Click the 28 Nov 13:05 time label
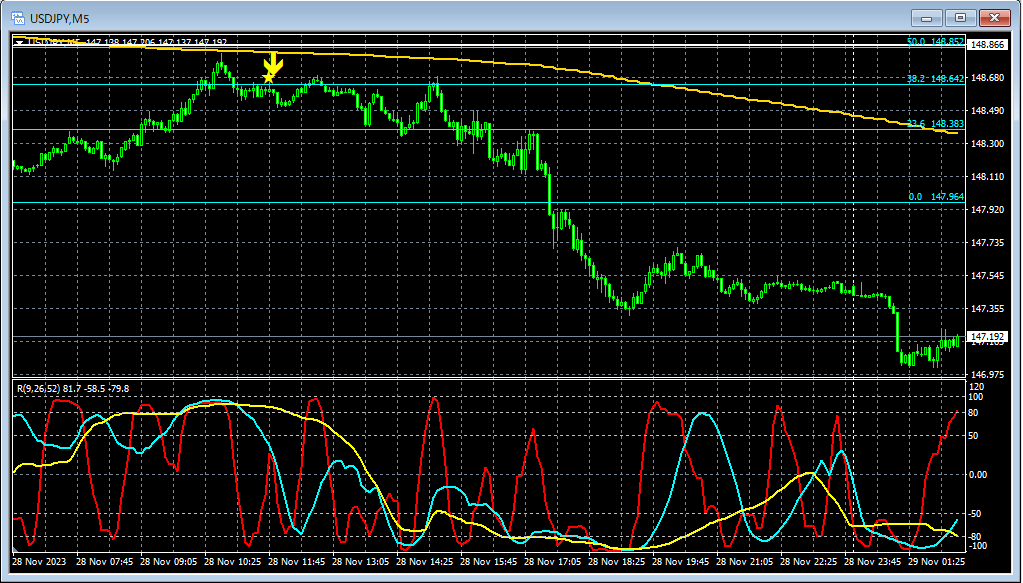The height and width of the screenshot is (583, 1023). [x=361, y=561]
